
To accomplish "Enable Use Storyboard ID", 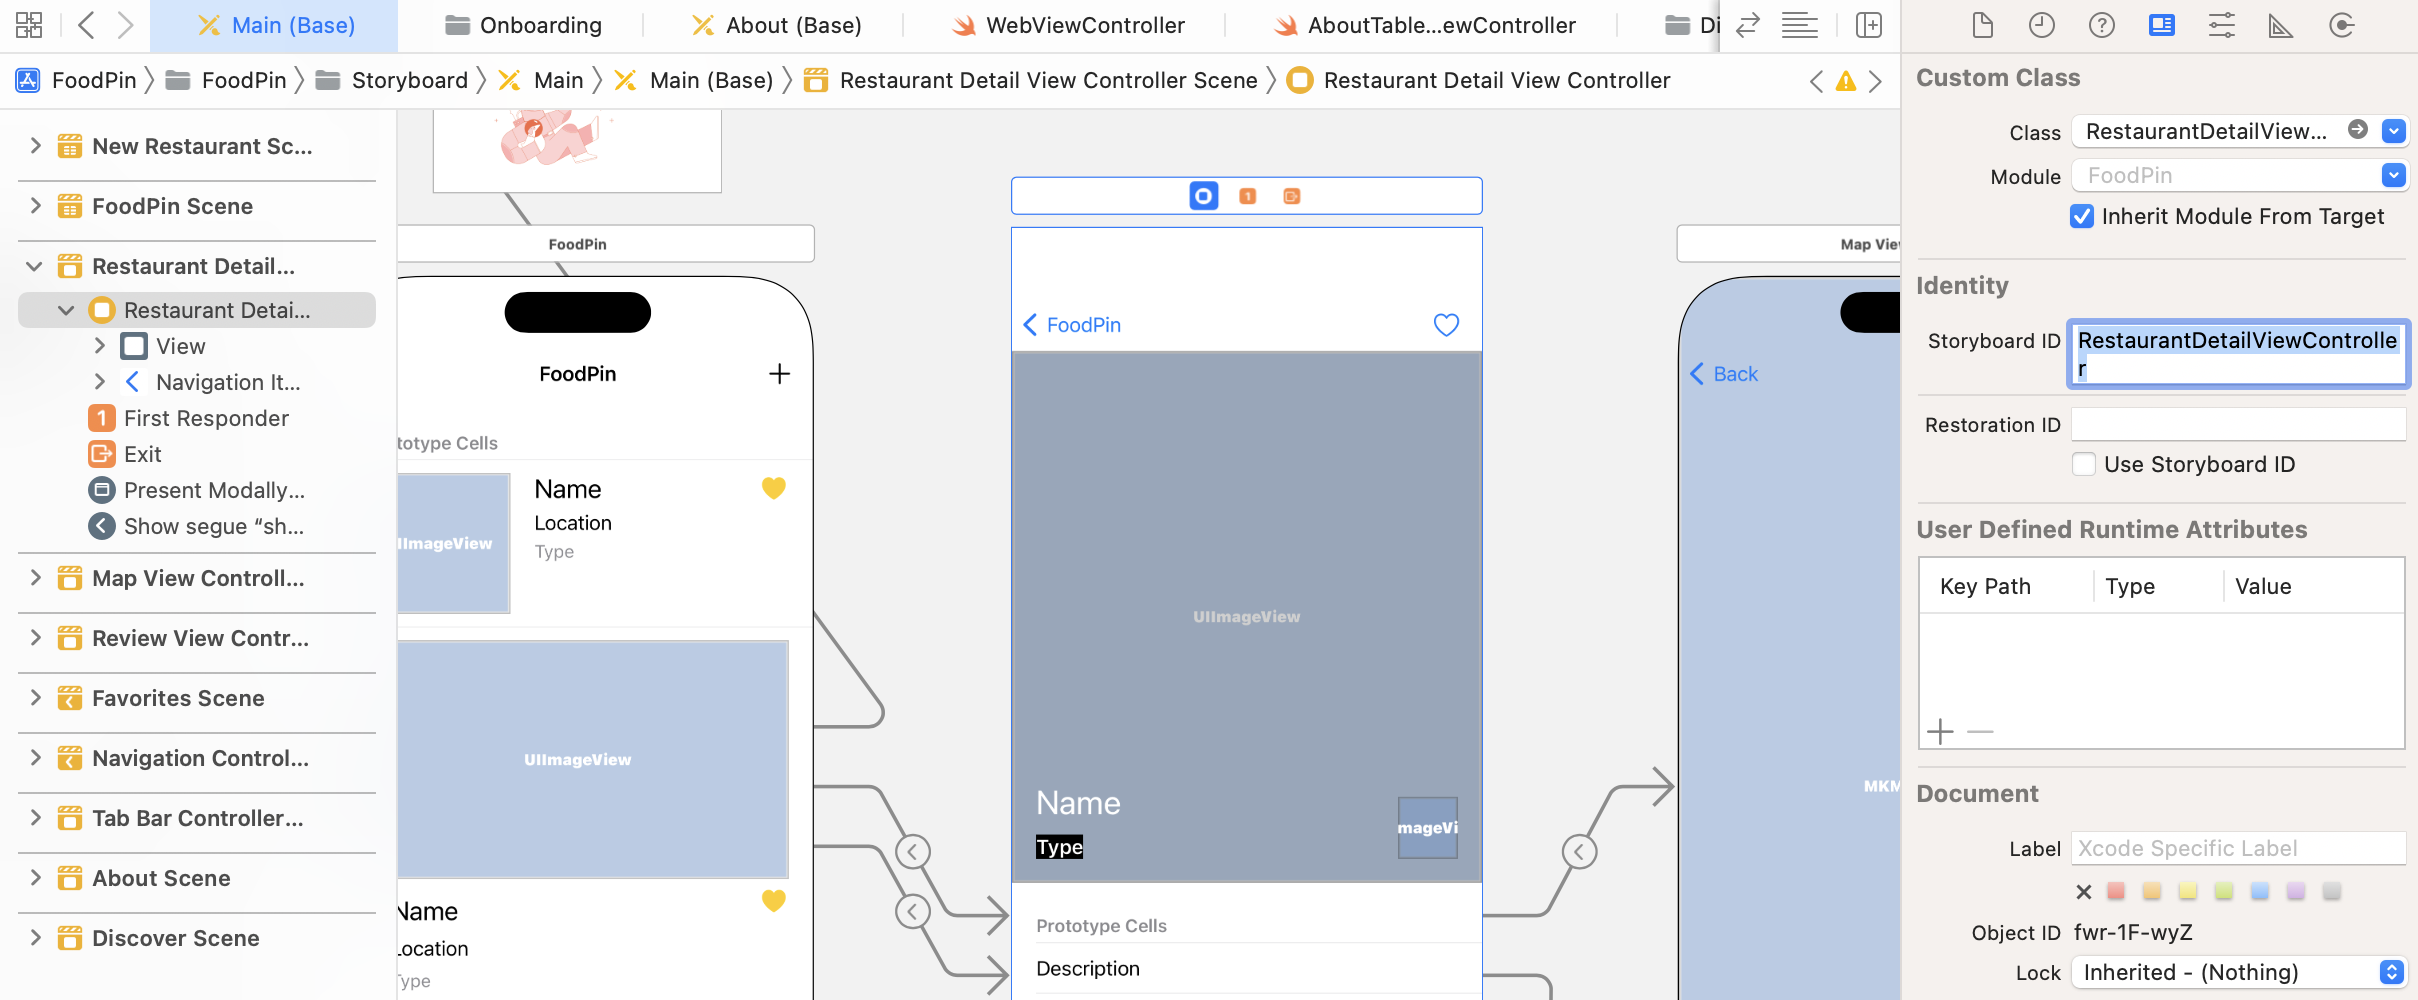I will click(x=2085, y=463).
